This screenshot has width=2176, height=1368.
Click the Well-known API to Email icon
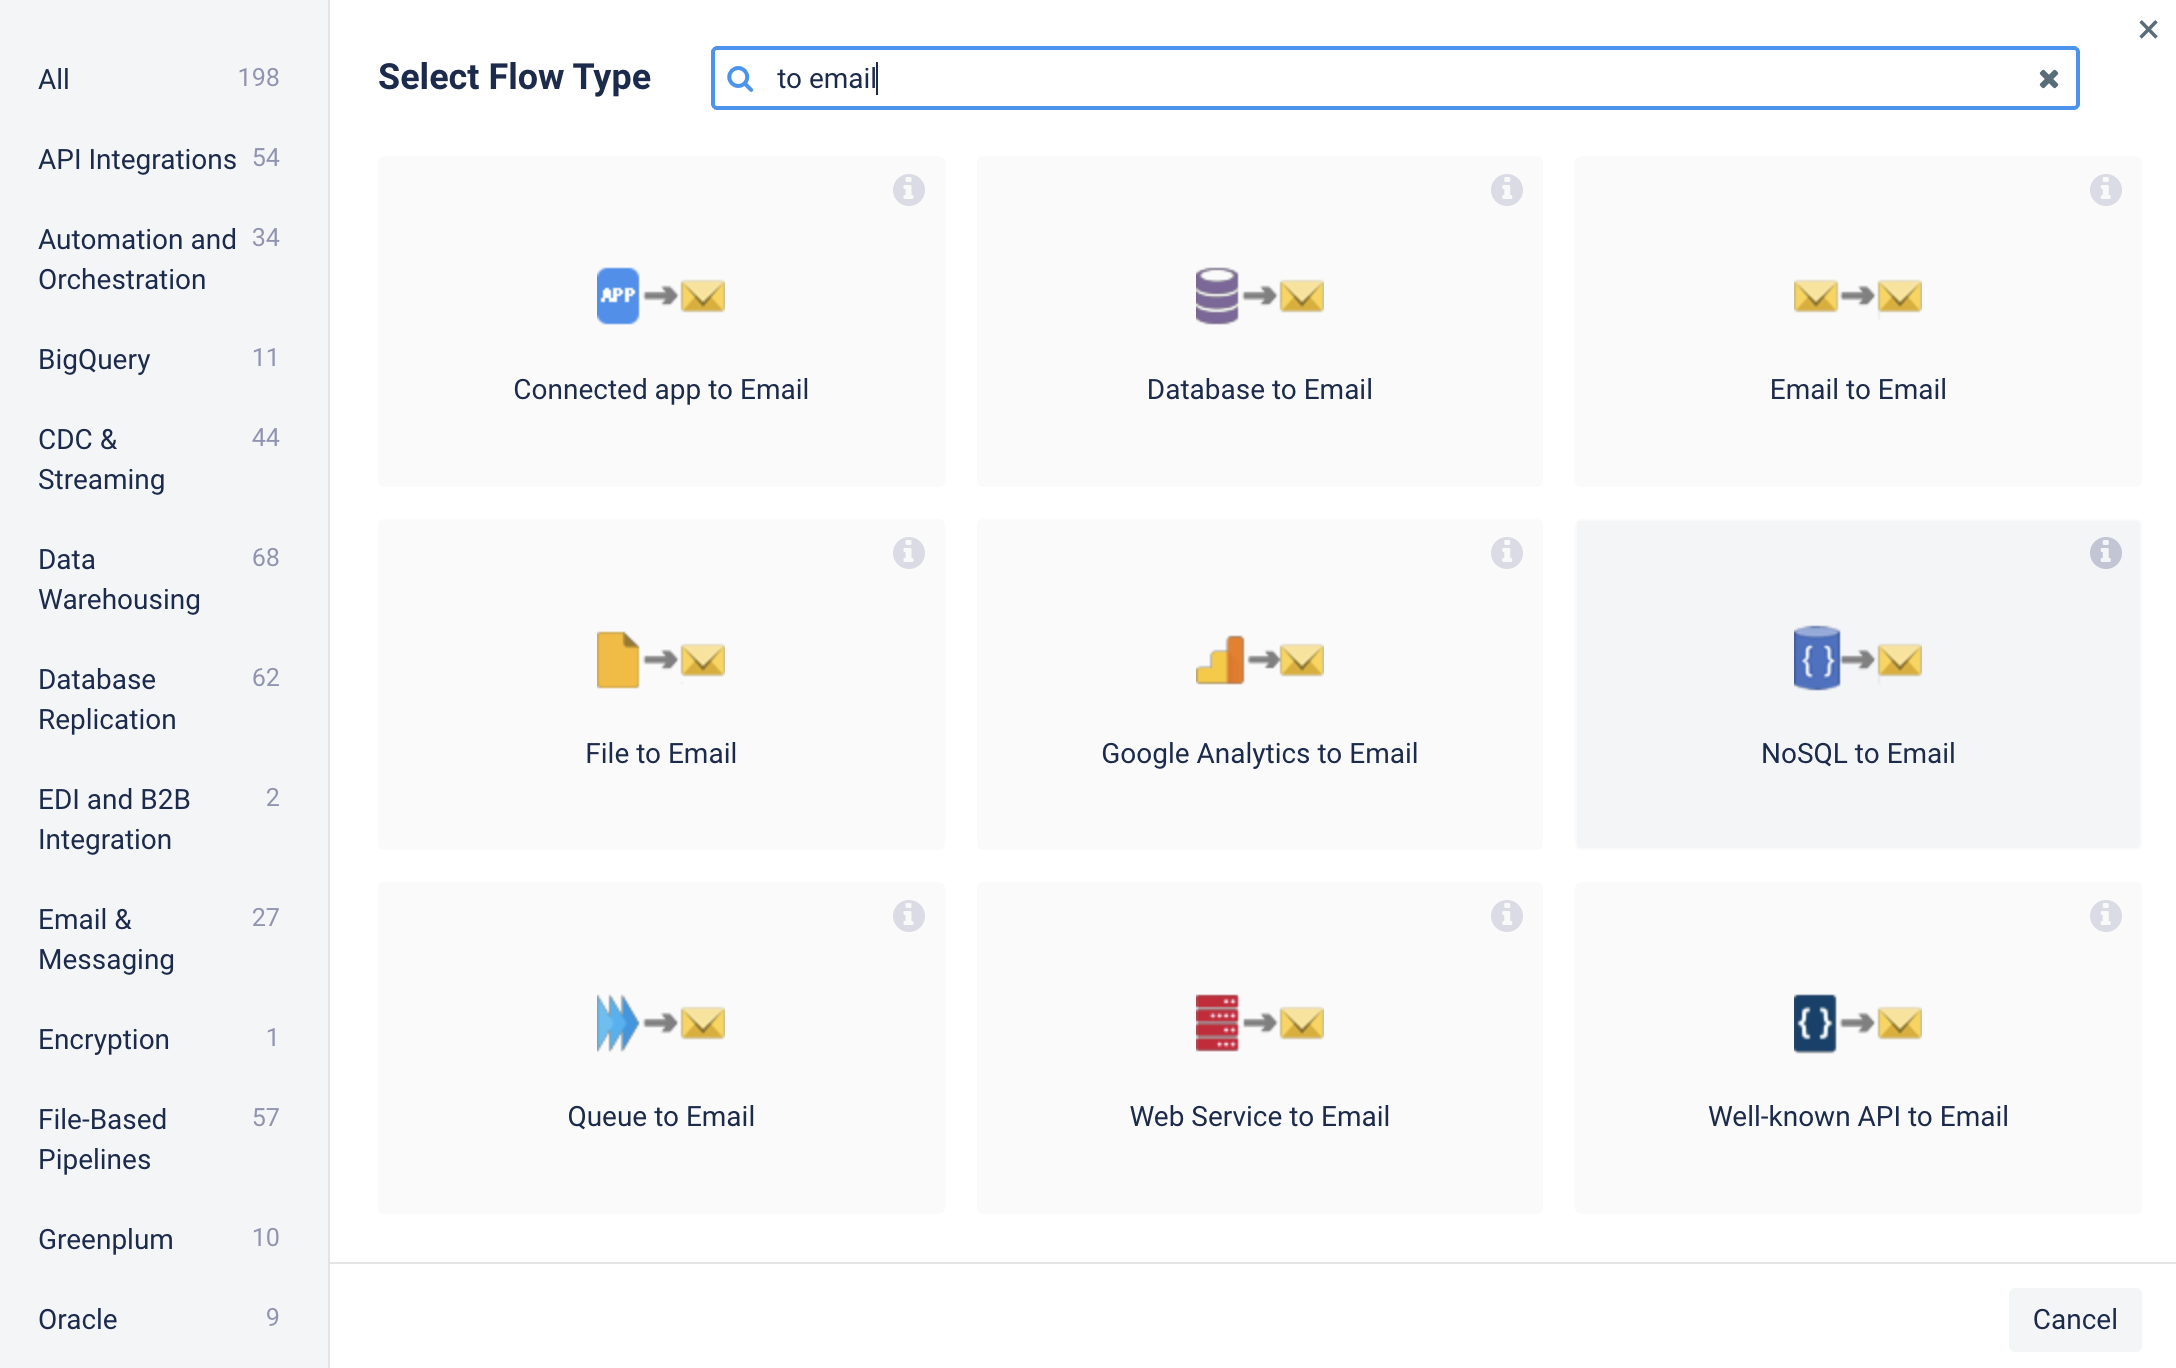coord(1858,1023)
